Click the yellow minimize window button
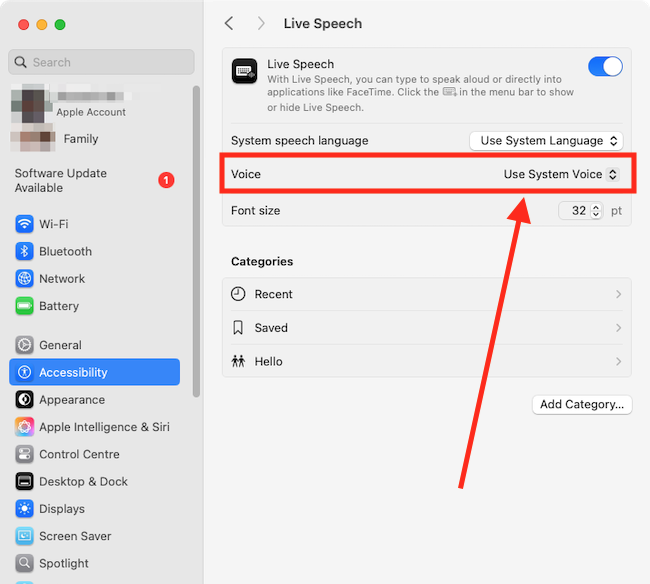 pyautogui.click(x=42, y=25)
